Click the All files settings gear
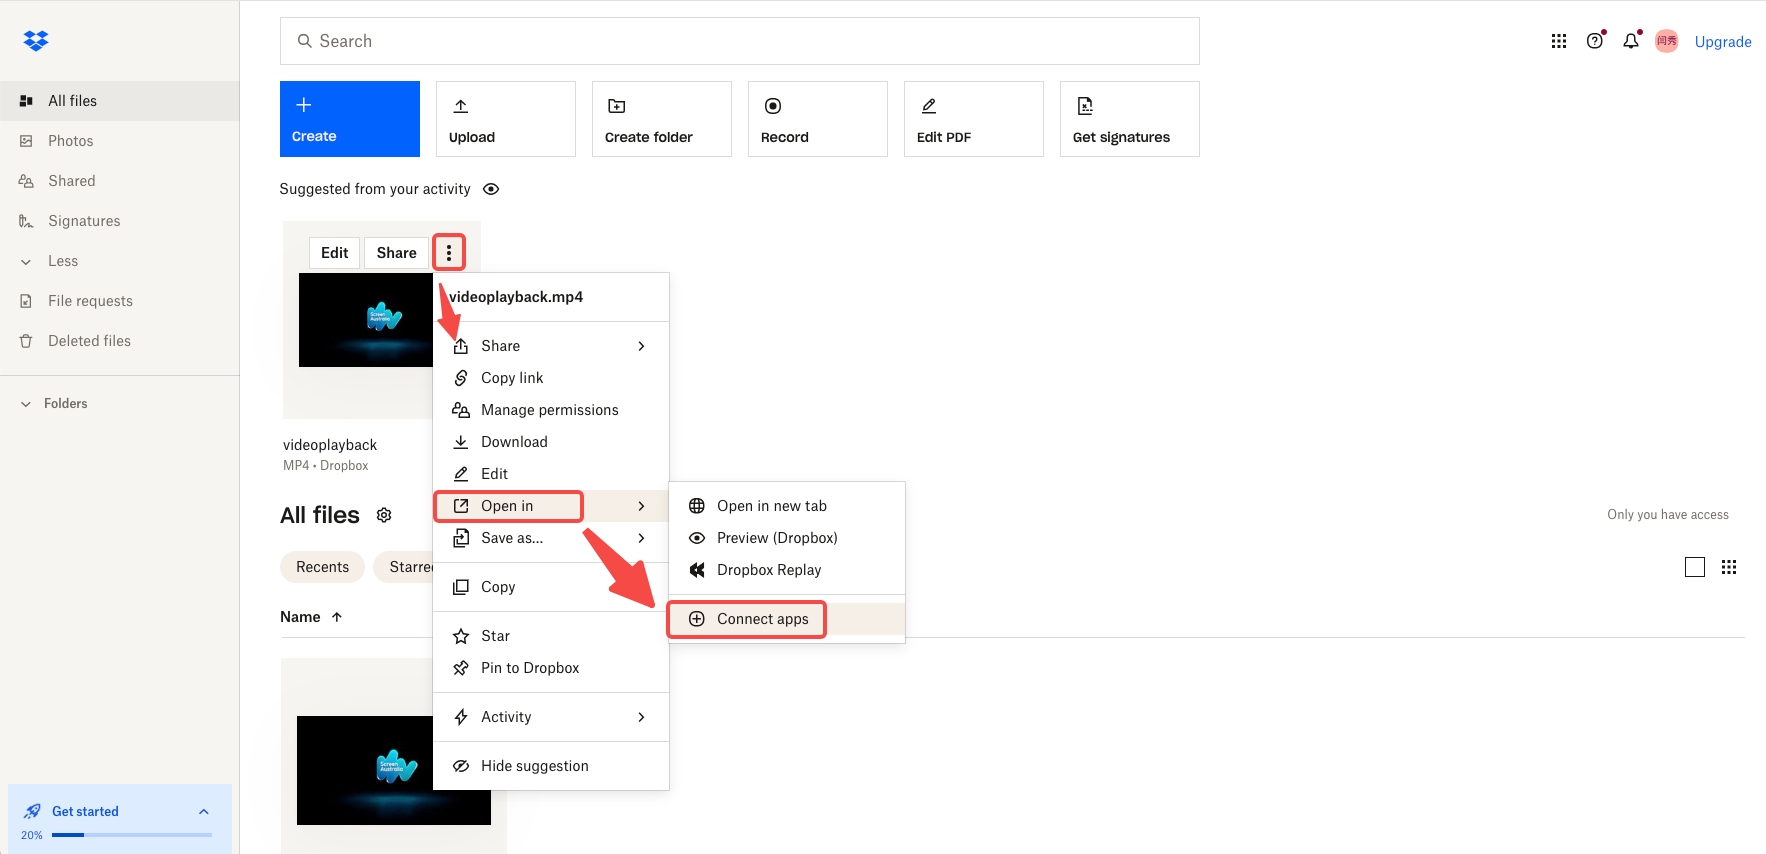The height and width of the screenshot is (854, 1766). point(384,515)
